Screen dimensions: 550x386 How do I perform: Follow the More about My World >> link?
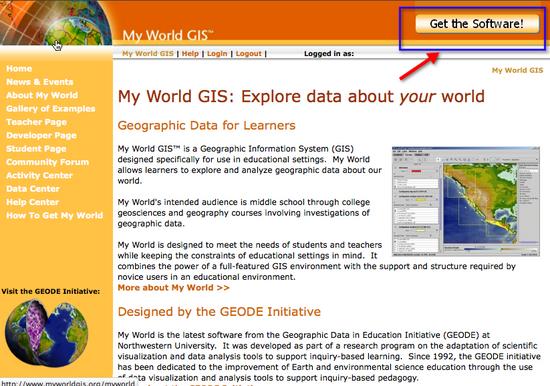click(174, 288)
